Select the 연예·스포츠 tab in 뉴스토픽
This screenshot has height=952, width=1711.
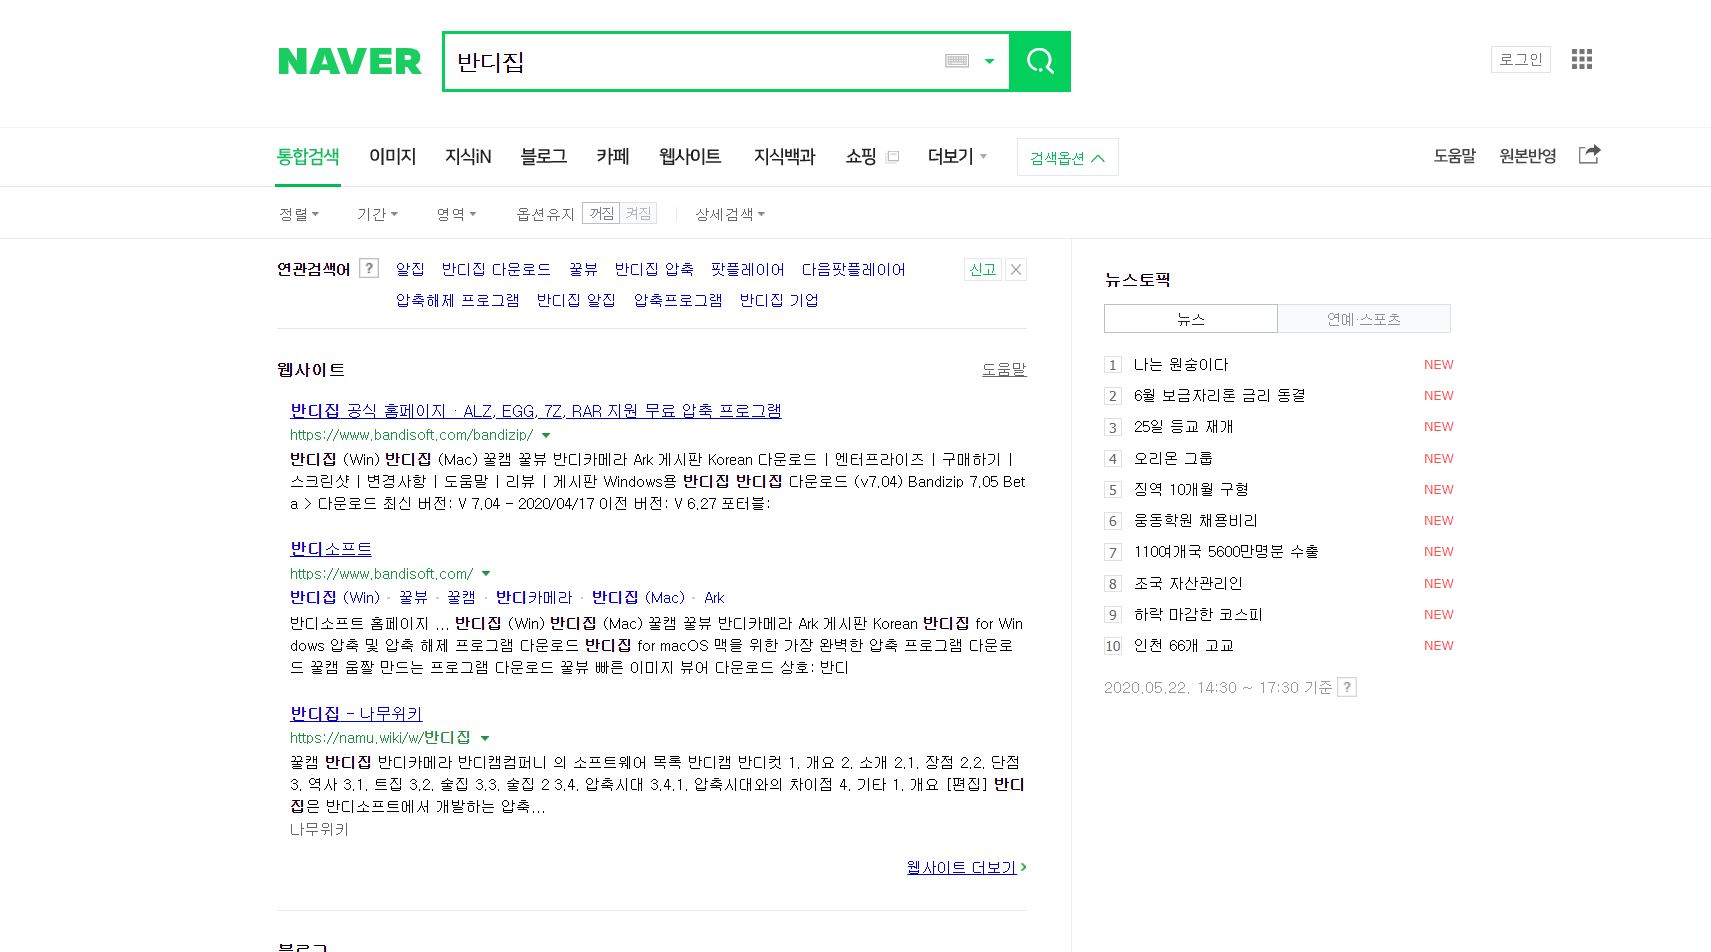1363,319
